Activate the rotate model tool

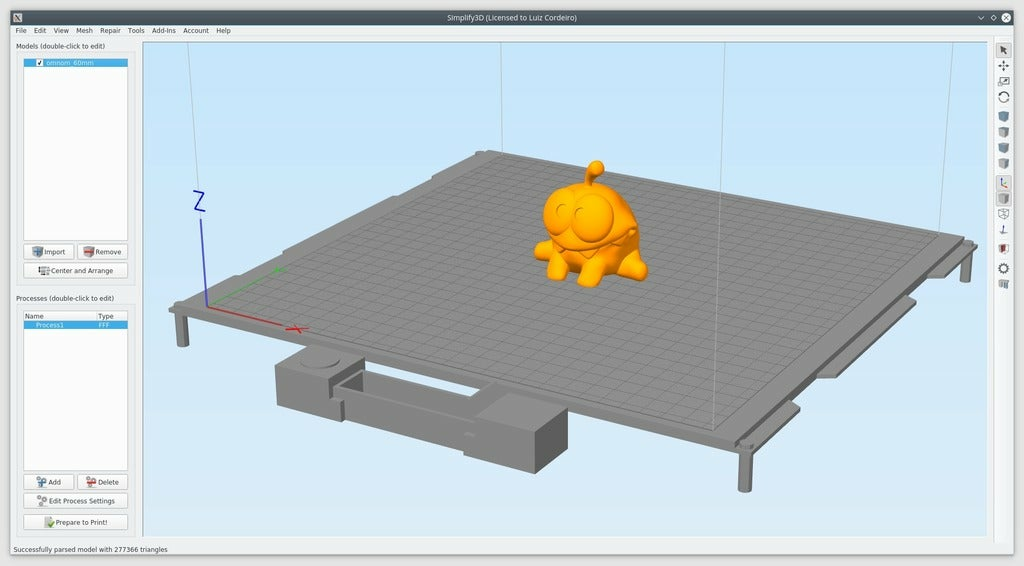(1004, 97)
